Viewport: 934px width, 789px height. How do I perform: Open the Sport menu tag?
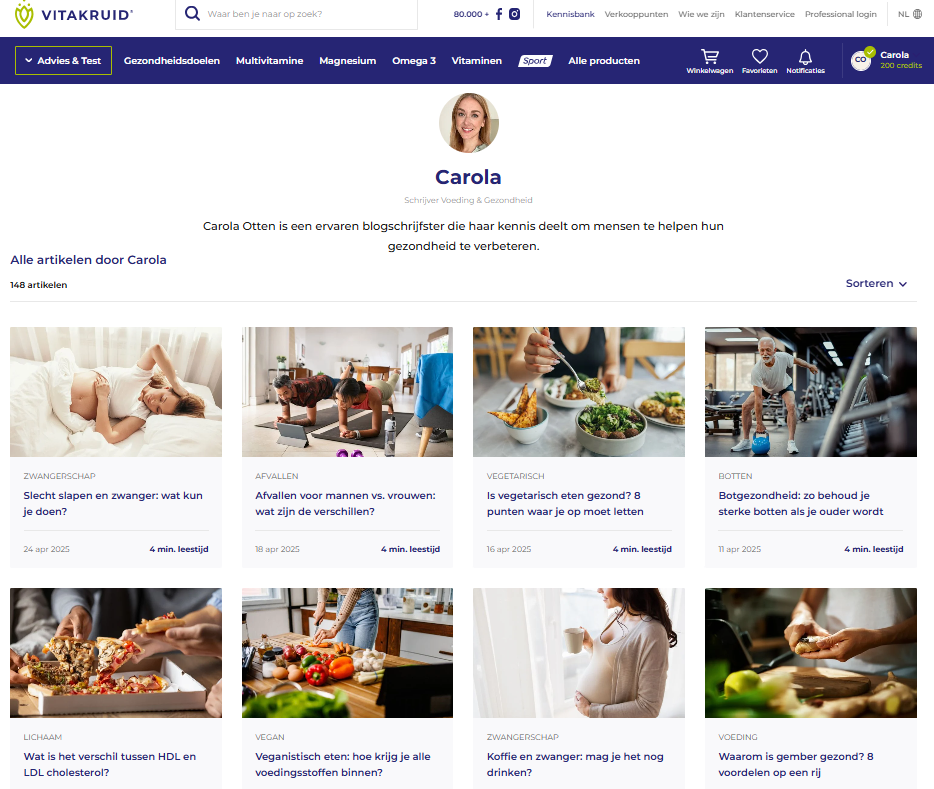click(x=535, y=61)
